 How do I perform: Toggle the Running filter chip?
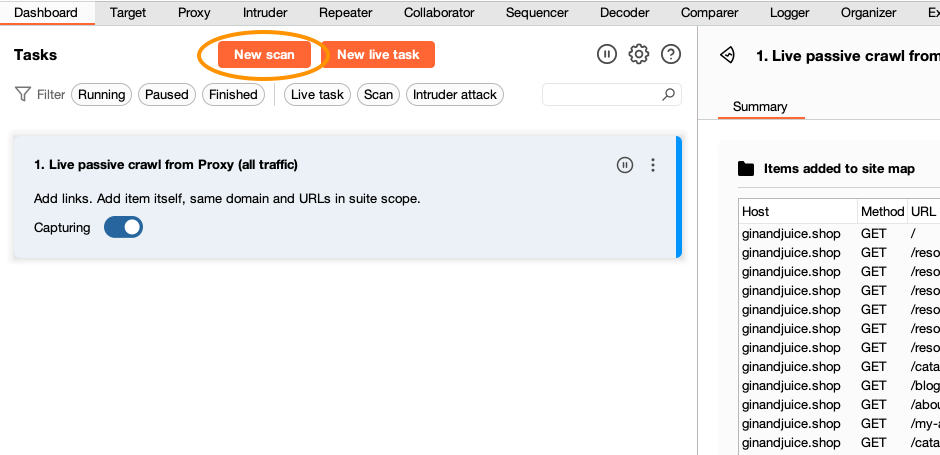[x=101, y=95]
